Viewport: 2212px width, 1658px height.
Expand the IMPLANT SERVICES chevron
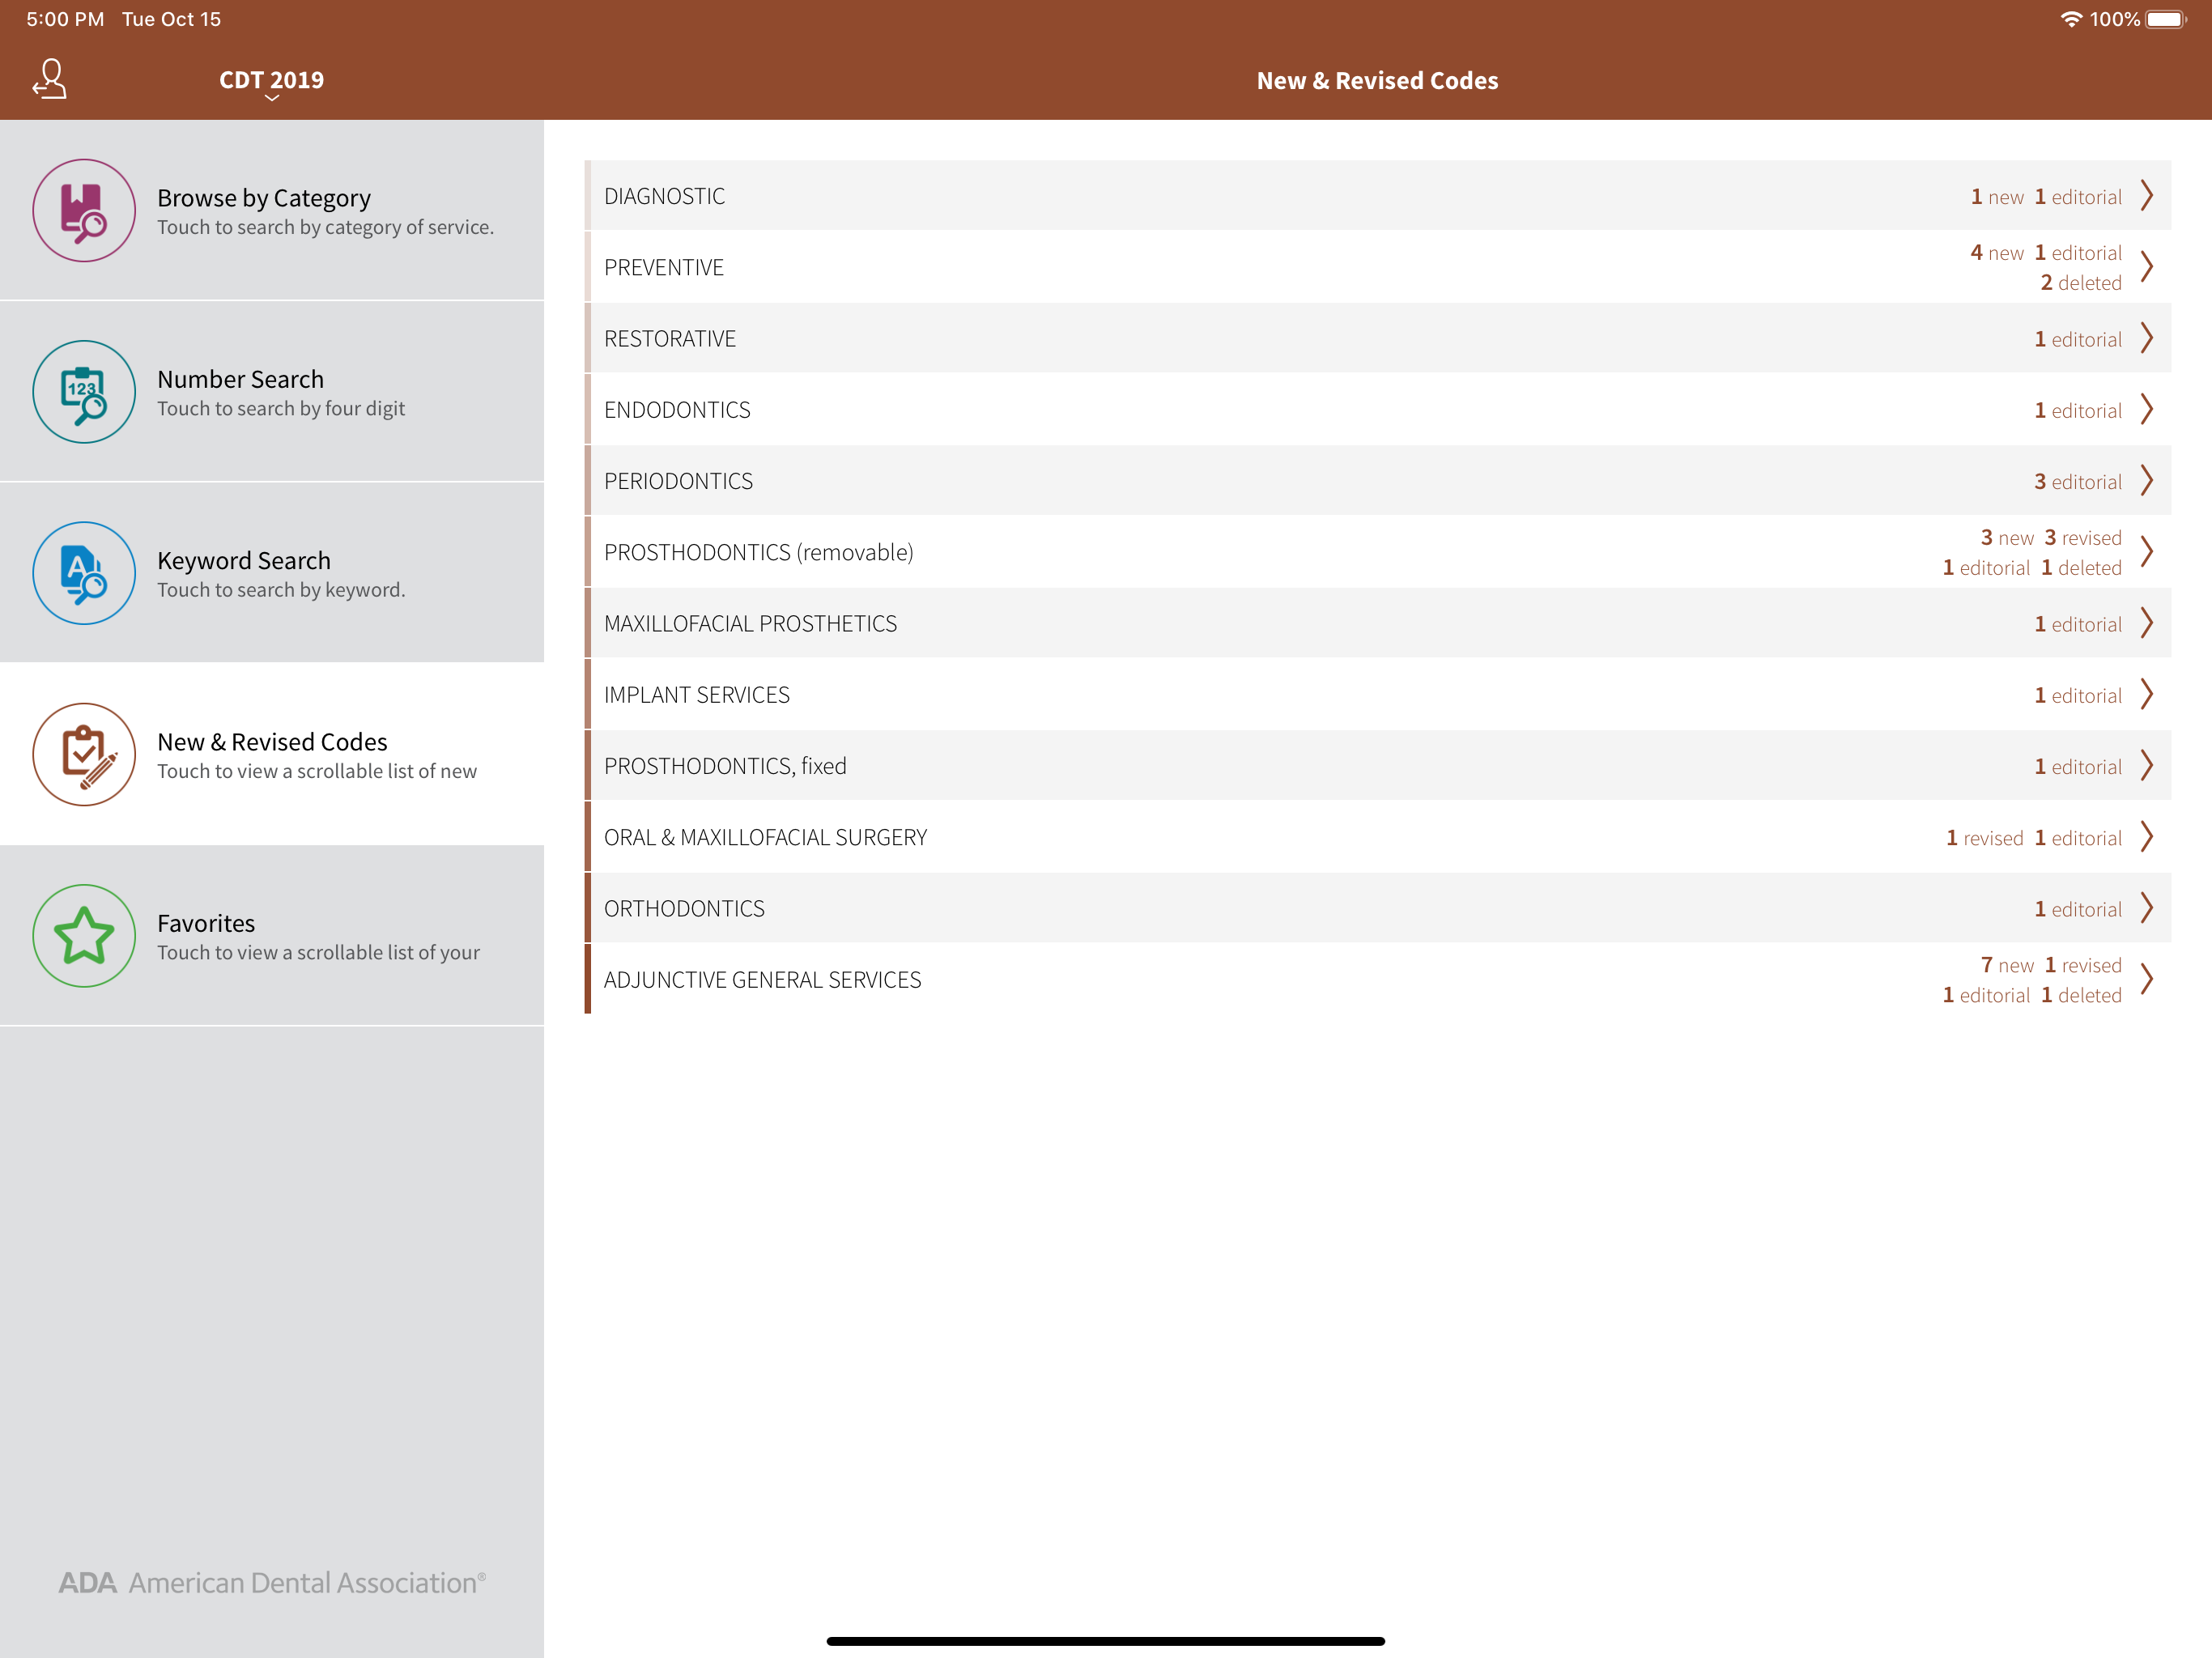2147,694
